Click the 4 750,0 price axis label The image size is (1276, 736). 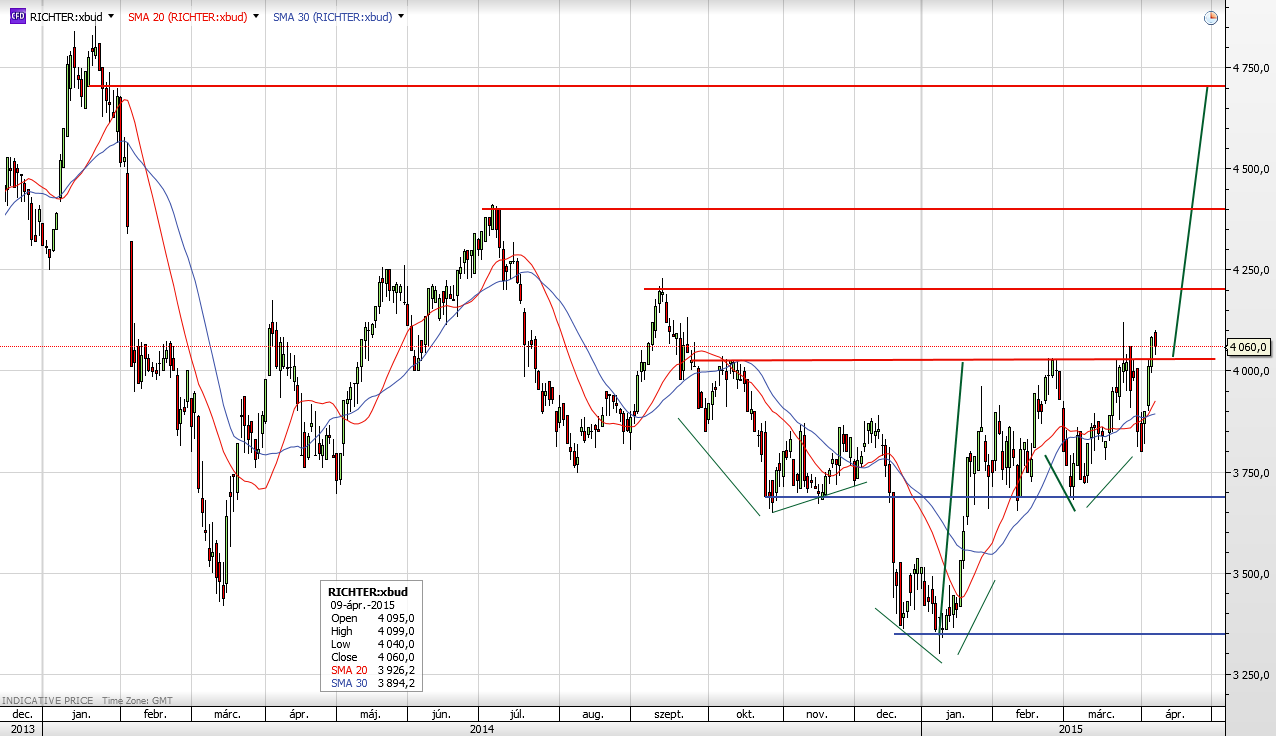tap(1252, 68)
